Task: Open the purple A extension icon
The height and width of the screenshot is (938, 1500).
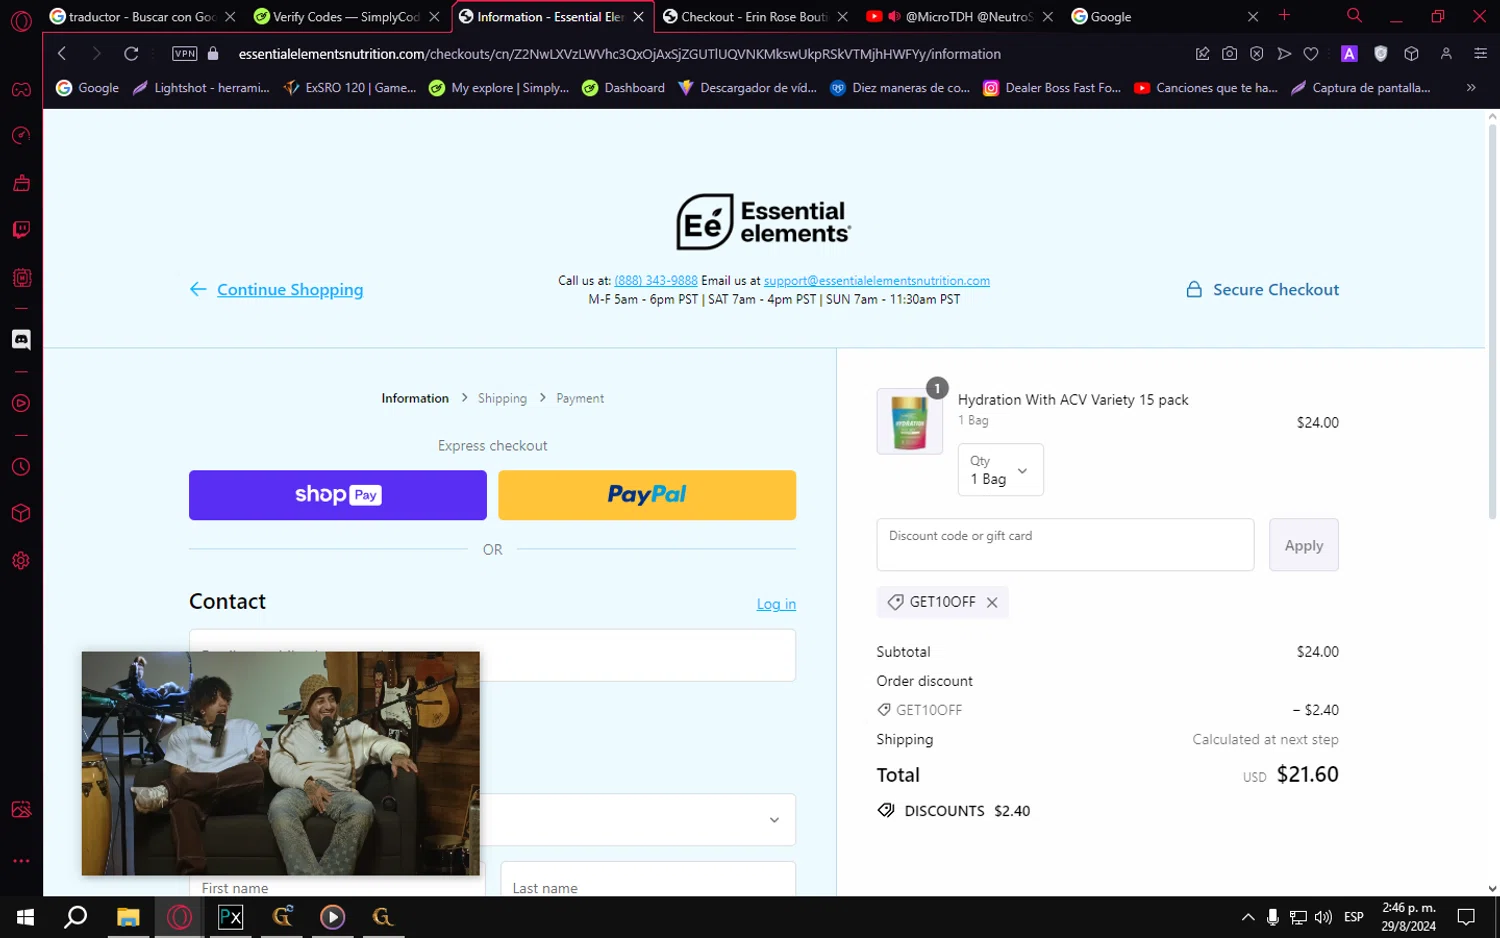Action: [1349, 54]
